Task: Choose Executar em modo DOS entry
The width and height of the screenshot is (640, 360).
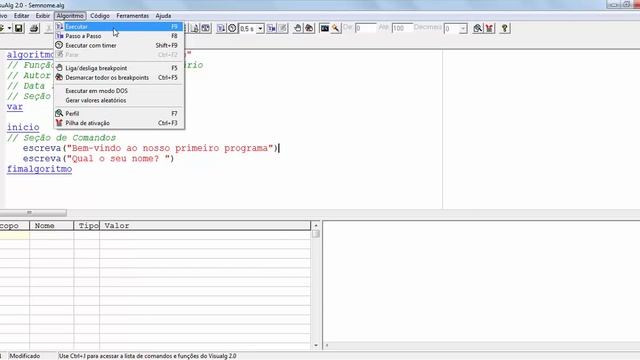Action: tap(119, 91)
